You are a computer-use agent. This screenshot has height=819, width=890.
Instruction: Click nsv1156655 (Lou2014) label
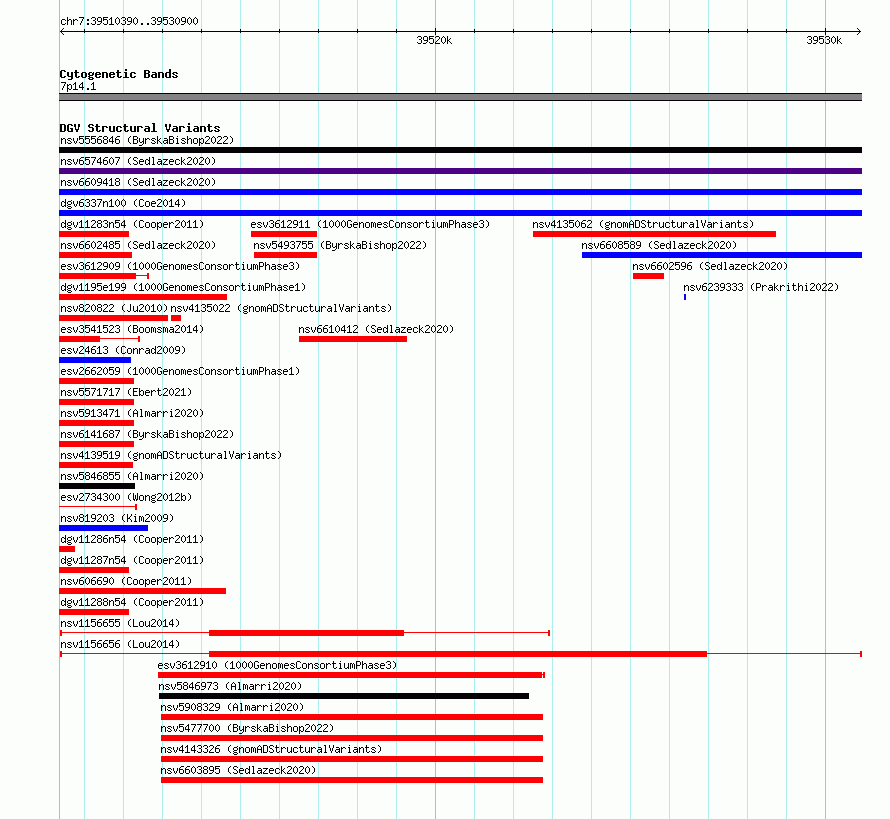[x=120, y=623]
